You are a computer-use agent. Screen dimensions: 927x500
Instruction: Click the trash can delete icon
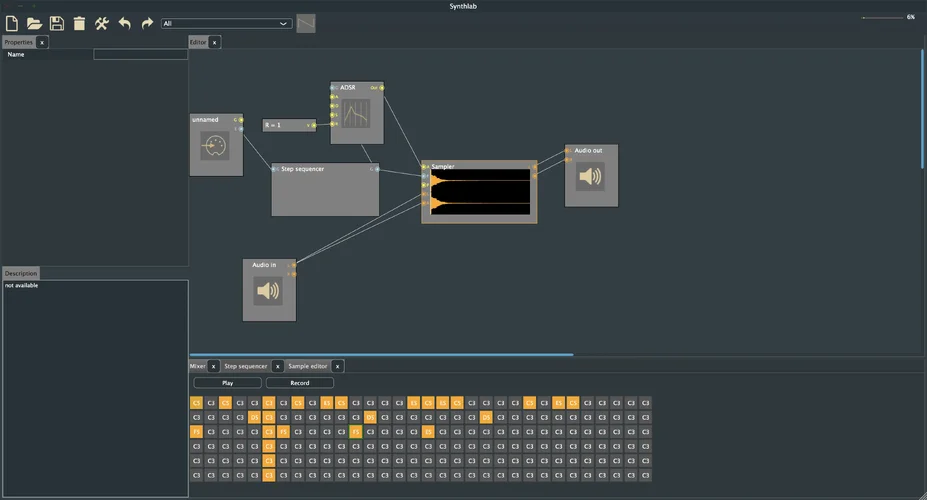[79, 23]
